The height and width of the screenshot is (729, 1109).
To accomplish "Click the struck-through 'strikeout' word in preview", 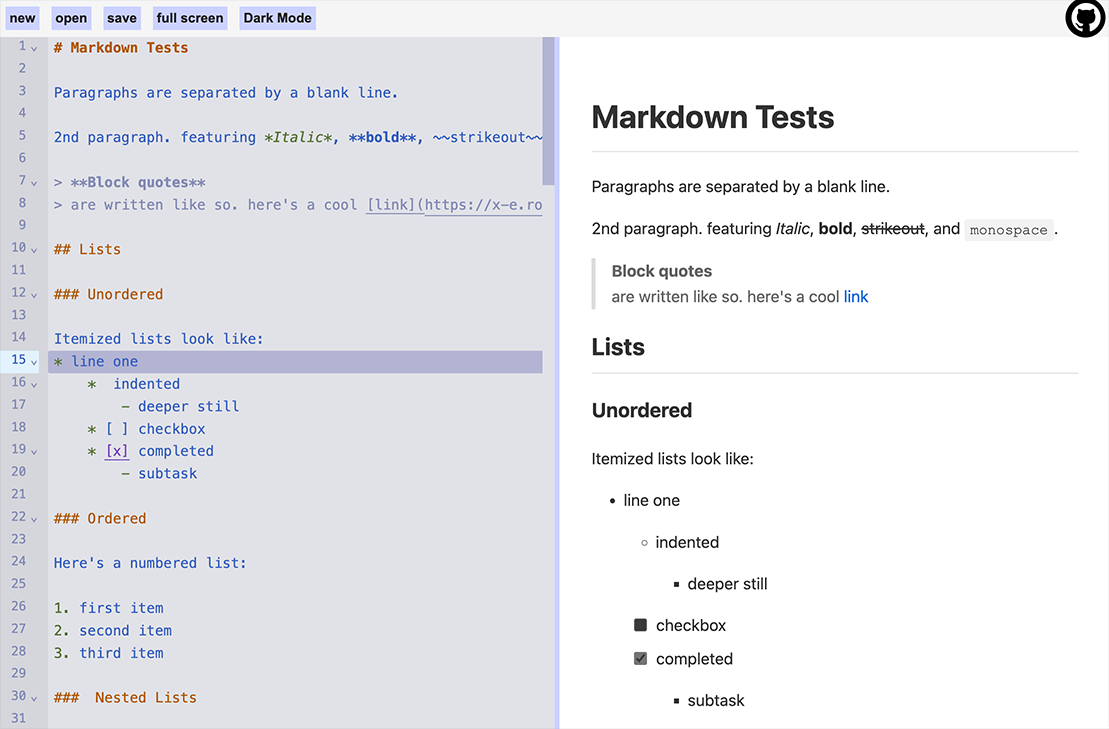I will click(893, 229).
